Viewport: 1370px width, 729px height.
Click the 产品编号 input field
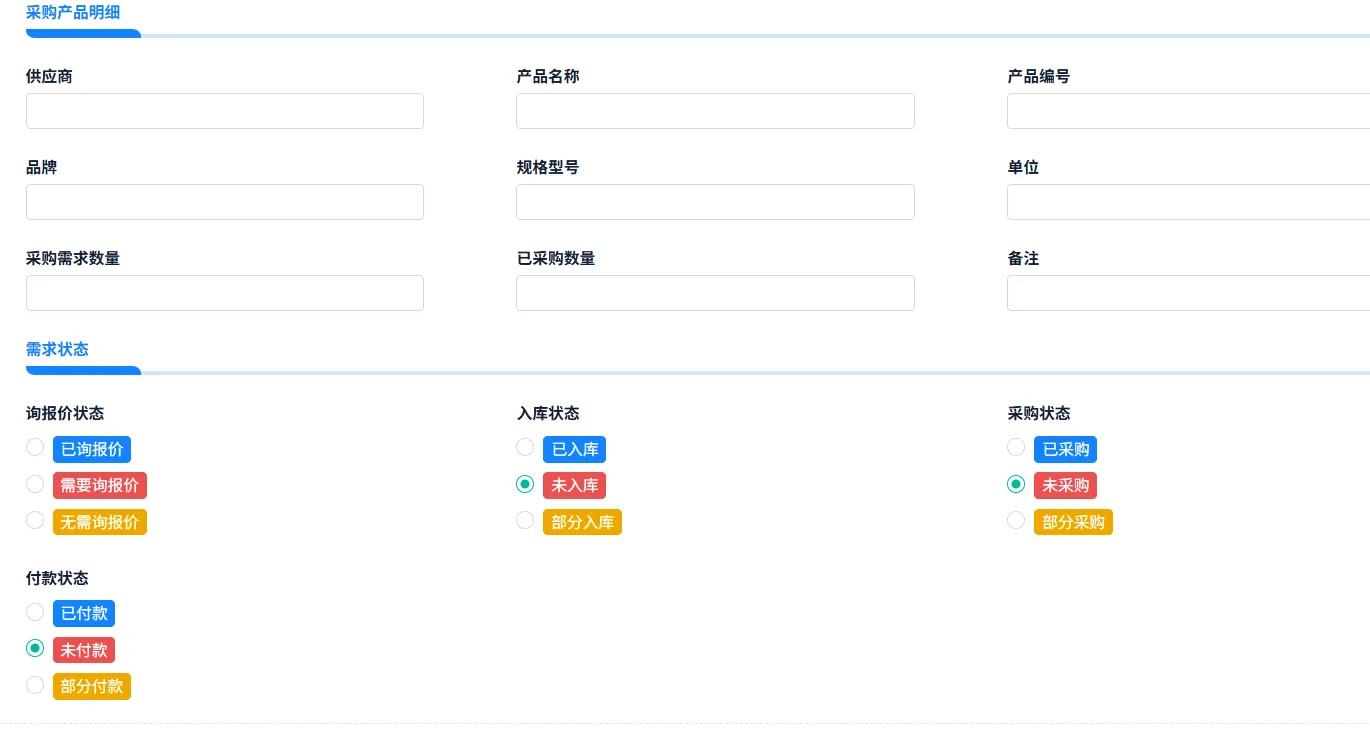[1188, 111]
